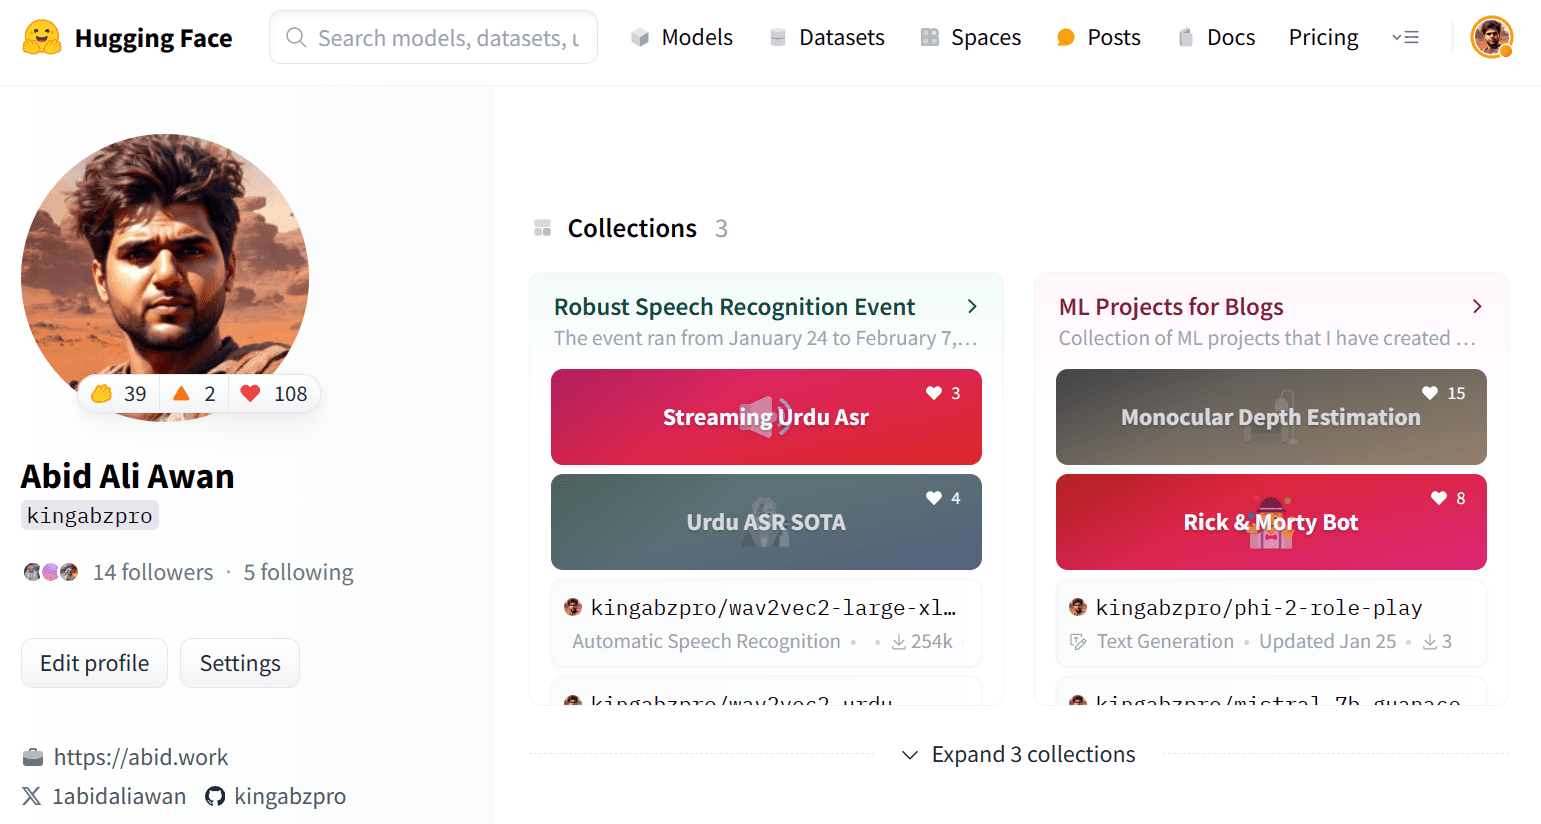Open the Hugging Face home link text
Viewport: 1541px width, 824px height.
click(x=153, y=38)
